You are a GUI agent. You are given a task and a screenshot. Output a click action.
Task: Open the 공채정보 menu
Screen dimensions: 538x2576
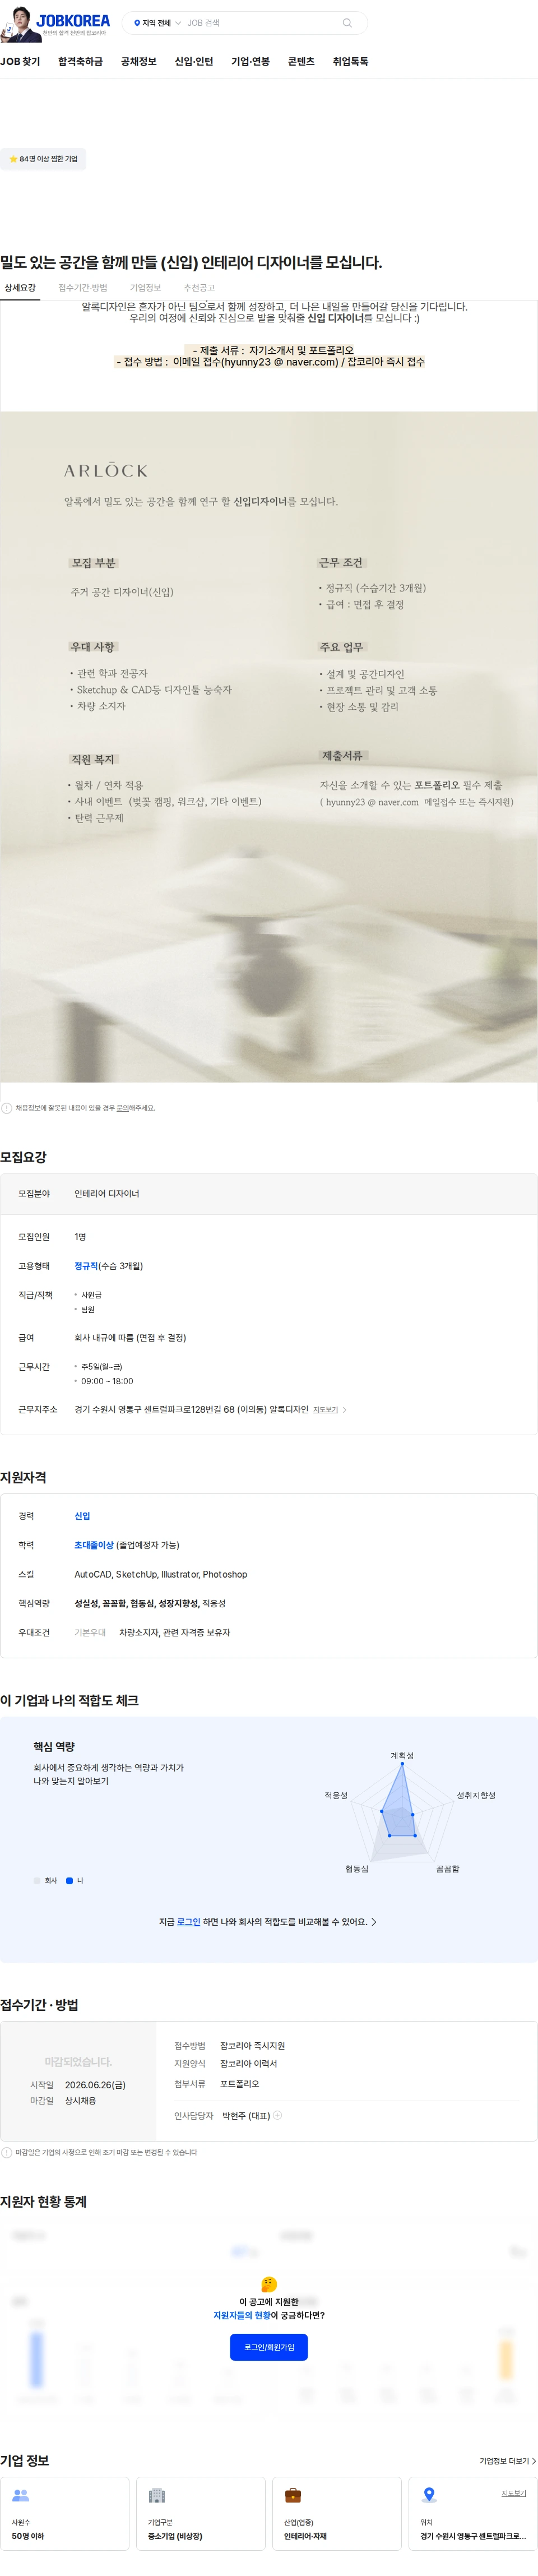(139, 62)
